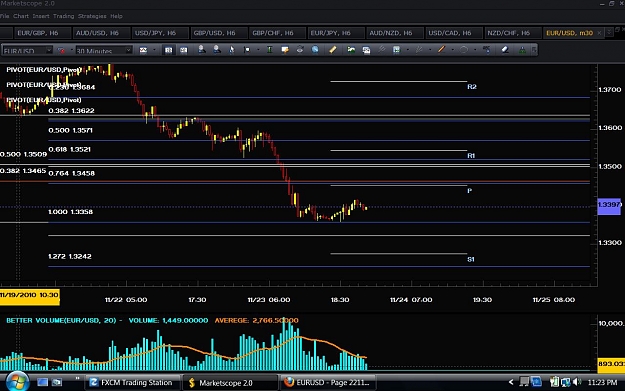This screenshot has width=625, height=391.
Task: Open the File menu
Action: coord(4,16)
